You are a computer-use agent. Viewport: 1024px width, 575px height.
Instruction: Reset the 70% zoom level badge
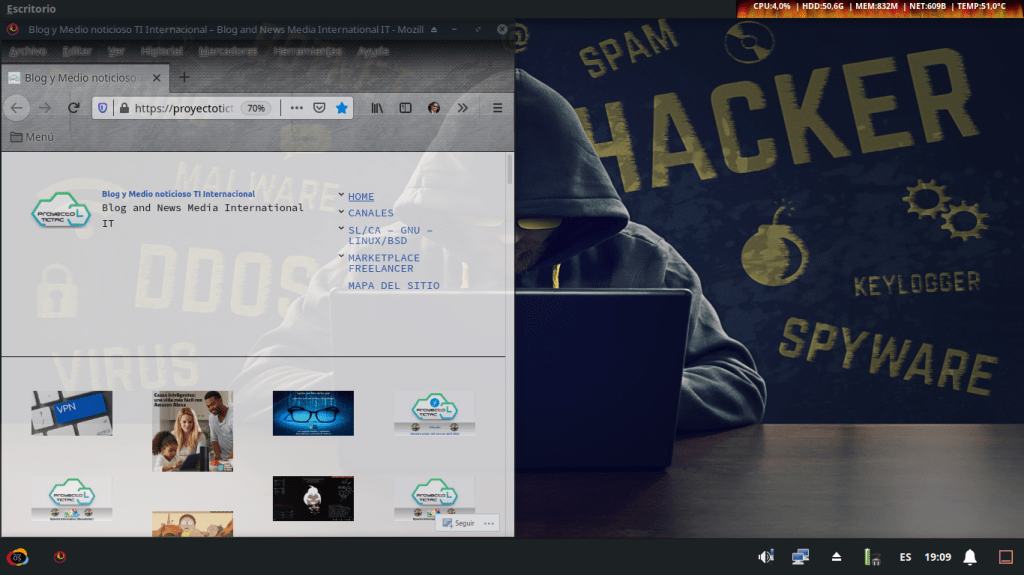coord(256,108)
